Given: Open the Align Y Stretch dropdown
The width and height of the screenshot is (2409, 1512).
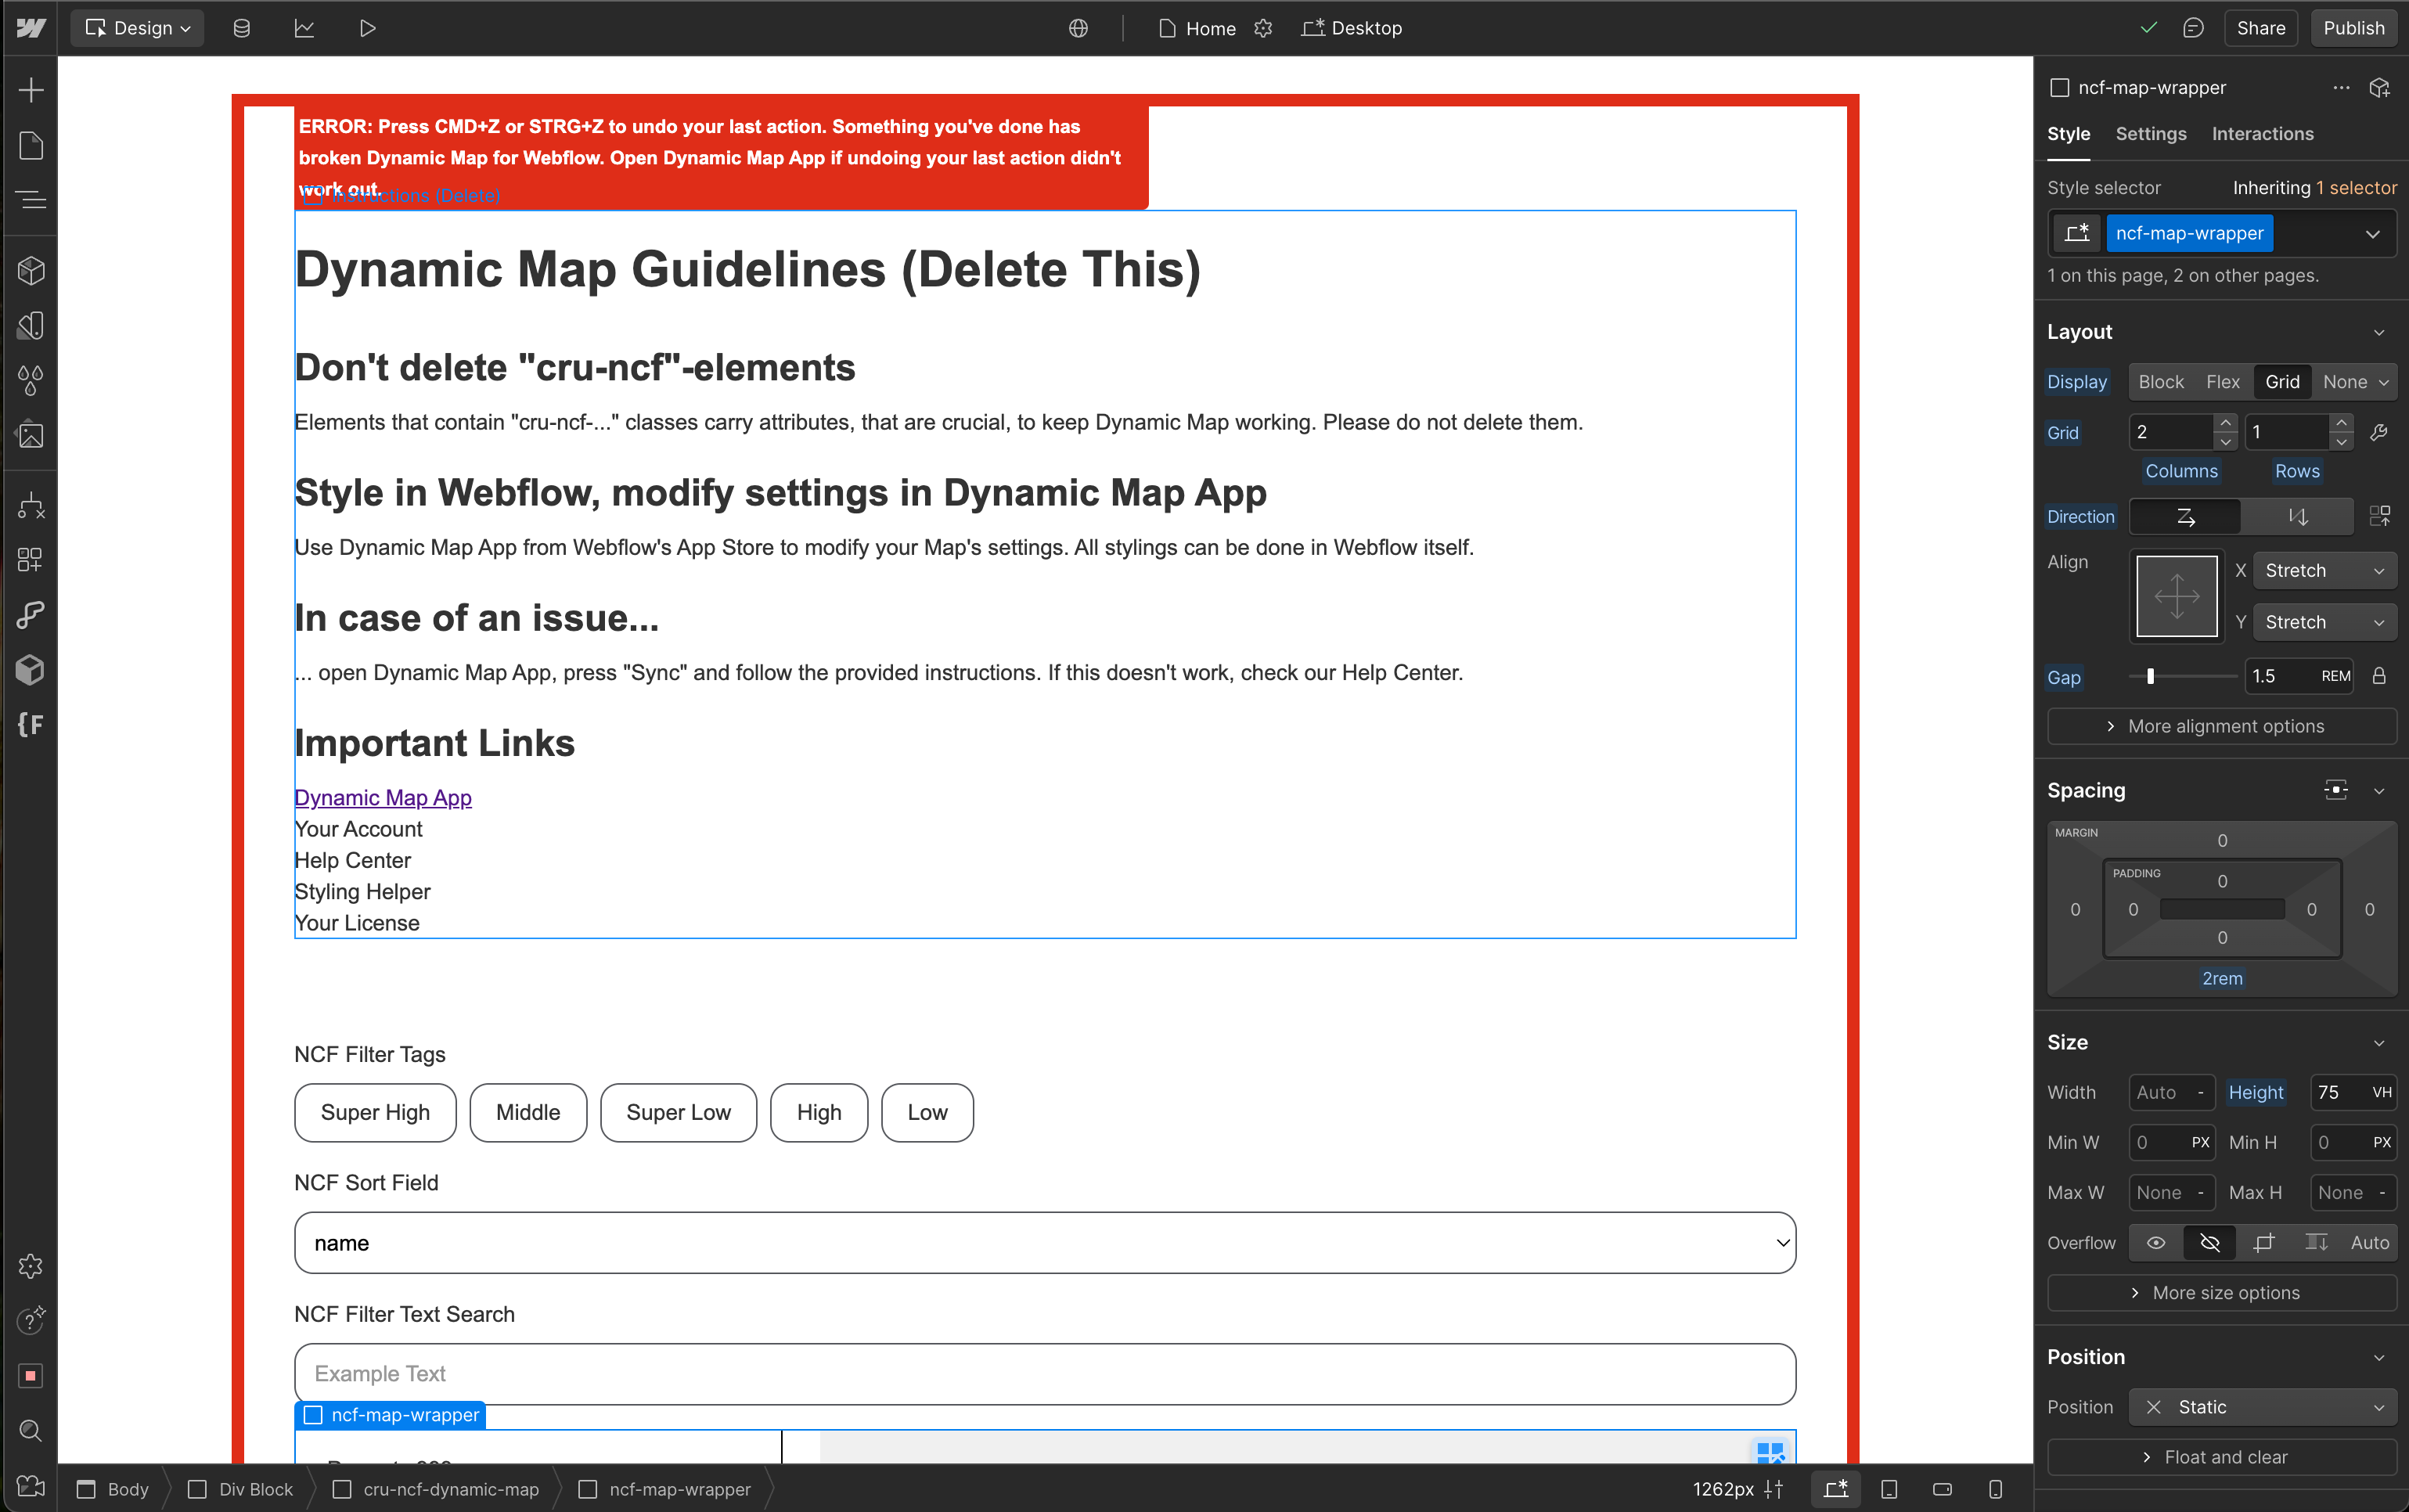Looking at the screenshot, I should [2324, 622].
